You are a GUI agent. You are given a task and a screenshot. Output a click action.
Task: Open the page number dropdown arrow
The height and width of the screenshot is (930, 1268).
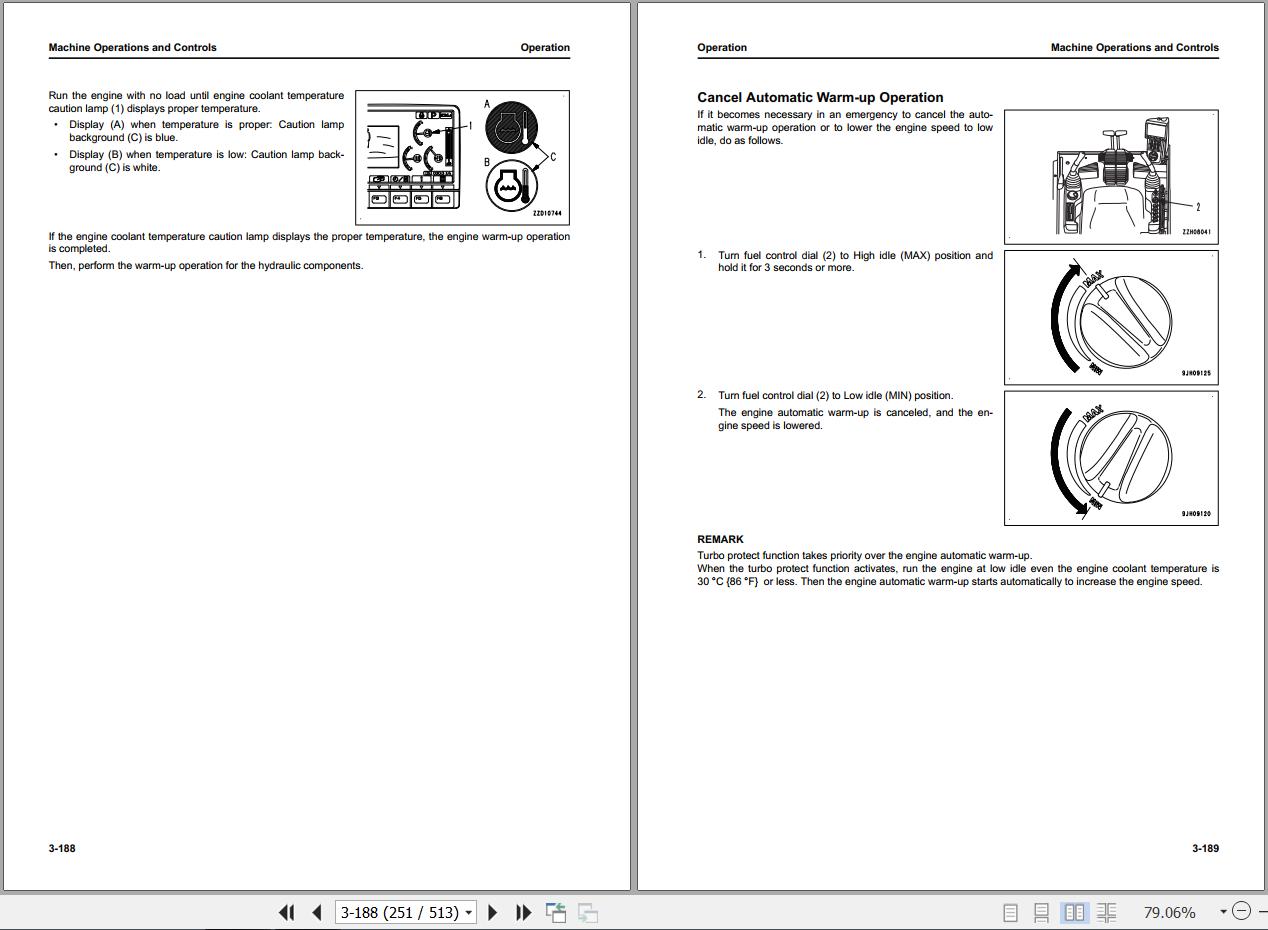[469, 913]
